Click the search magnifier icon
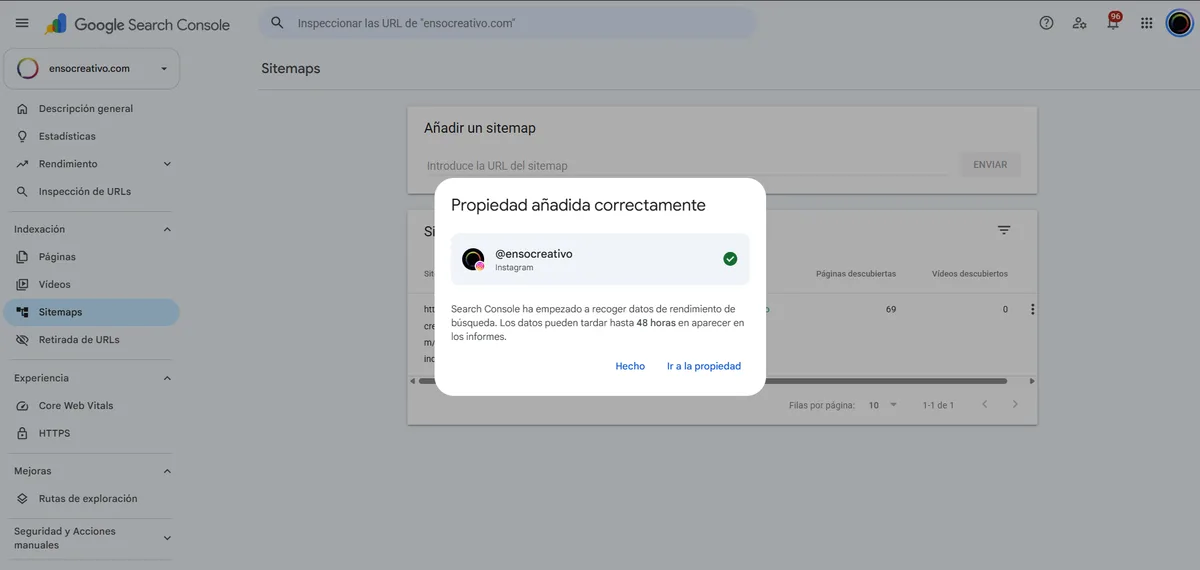 coord(278,23)
